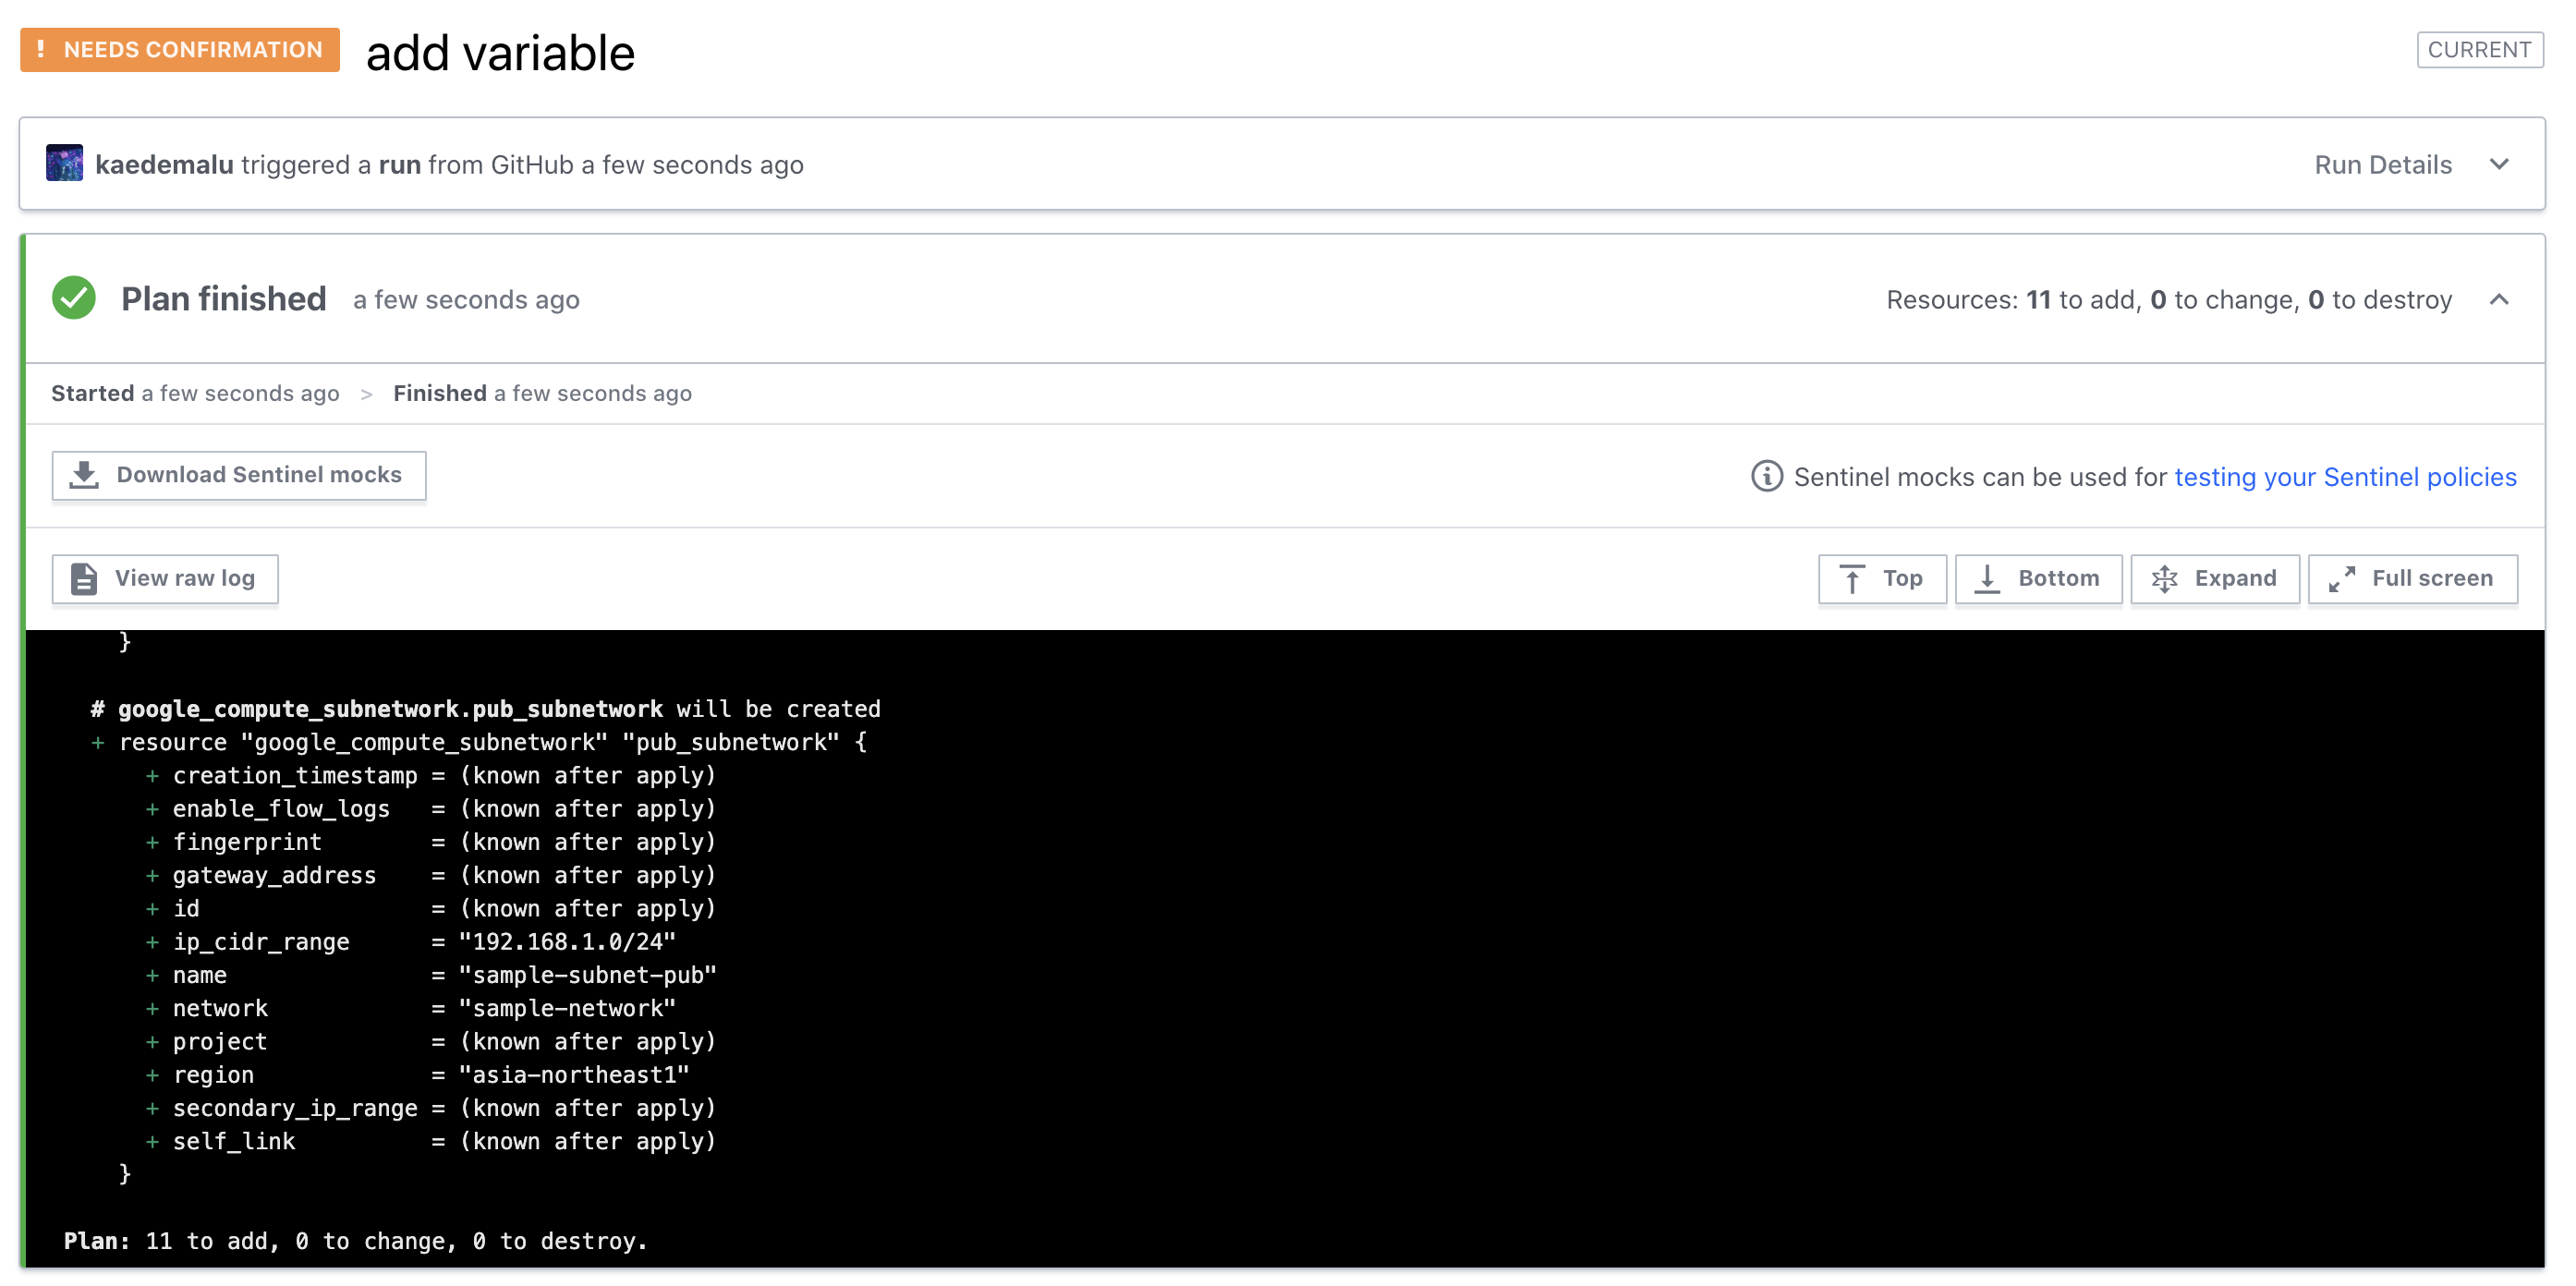Click the self_link log line
The height and width of the screenshot is (1286, 2576).
click(x=431, y=1141)
